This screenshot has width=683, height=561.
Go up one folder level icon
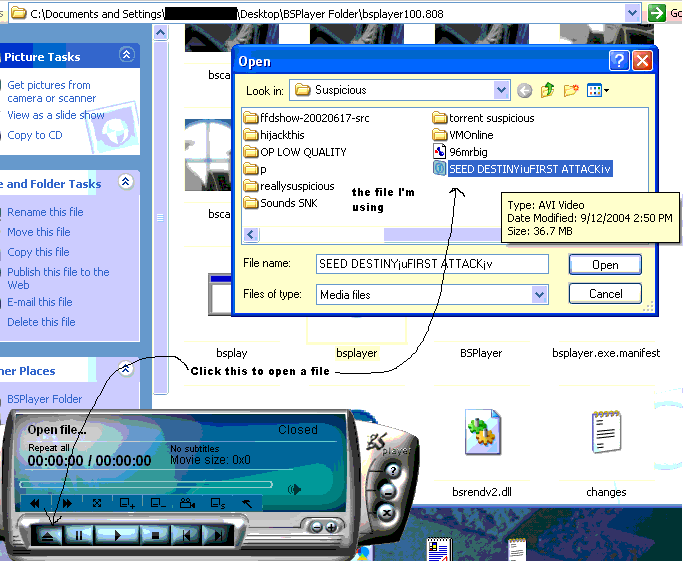click(548, 90)
